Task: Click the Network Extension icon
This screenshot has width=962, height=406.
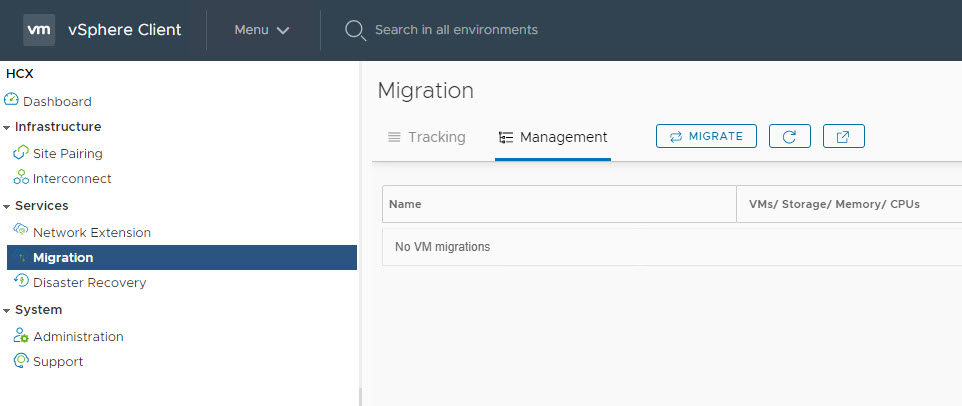Action: point(21,231)
